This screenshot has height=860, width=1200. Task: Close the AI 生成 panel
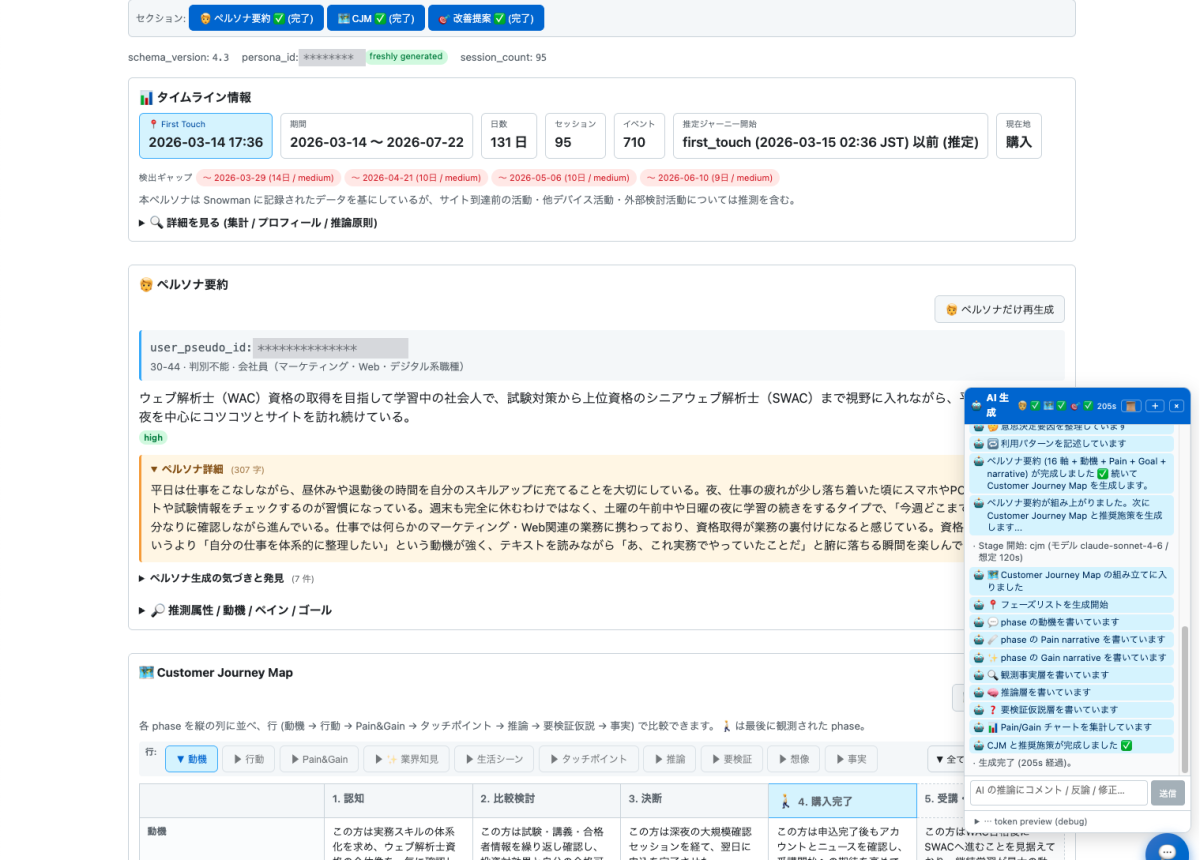point(1176,406)
